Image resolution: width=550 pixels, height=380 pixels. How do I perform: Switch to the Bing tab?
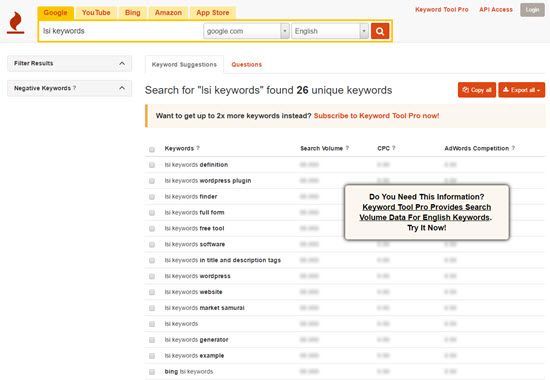tap(133, 13)
